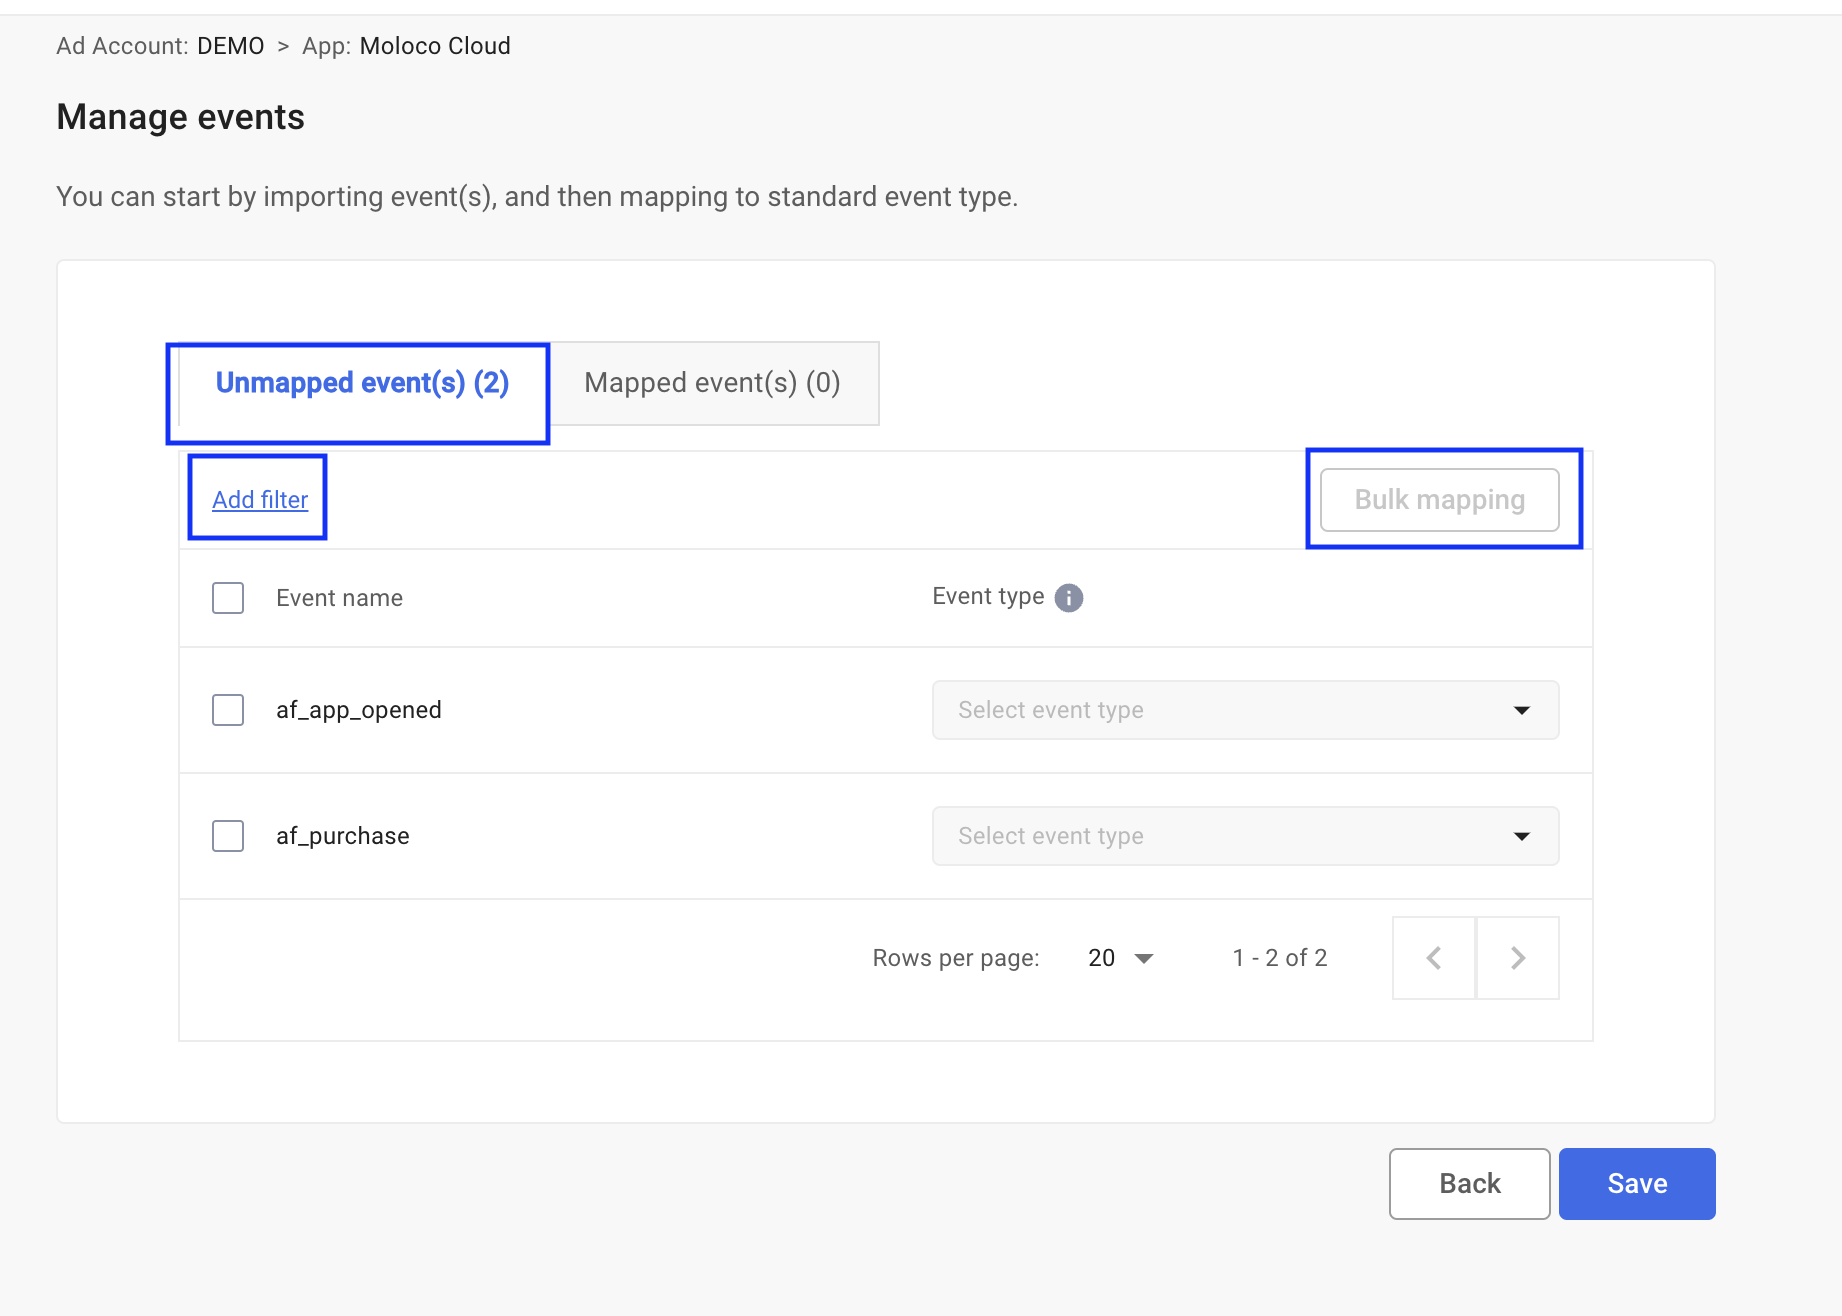Save the event mappings
The width and height of the screenshot is (1842, 1316).
[1636, 1184]
